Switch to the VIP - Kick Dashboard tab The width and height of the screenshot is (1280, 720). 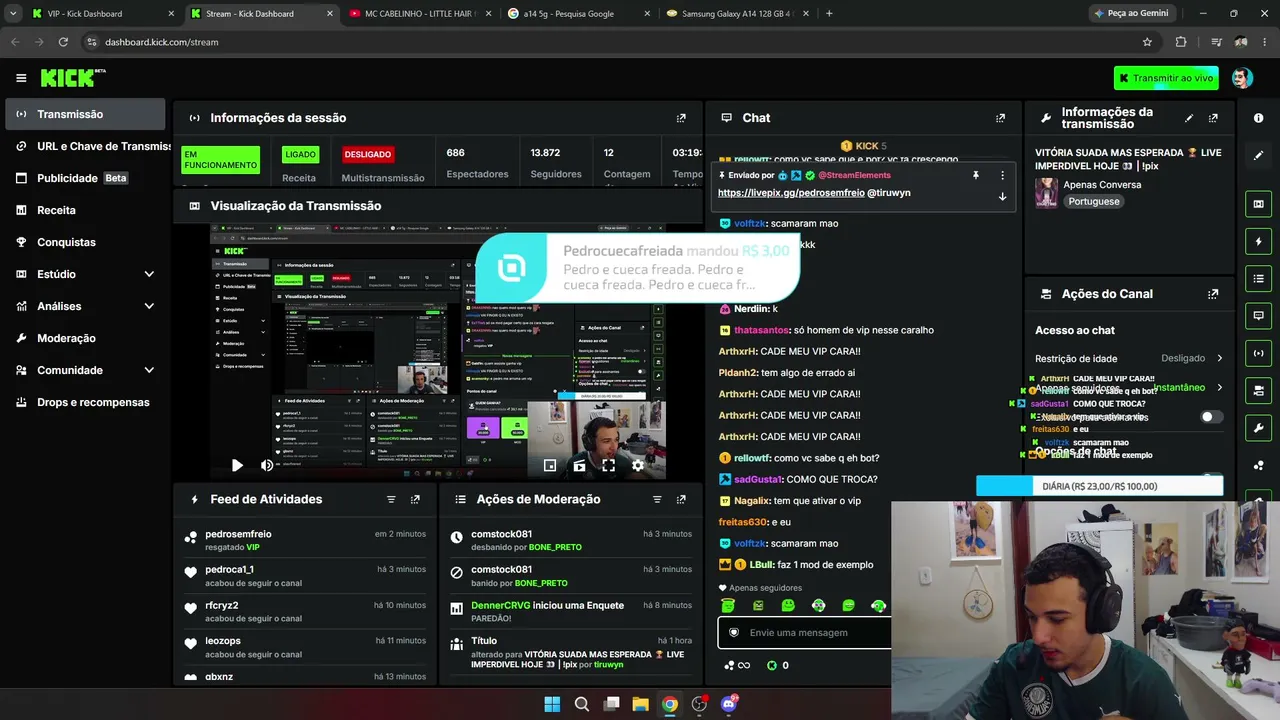[102, 14]
